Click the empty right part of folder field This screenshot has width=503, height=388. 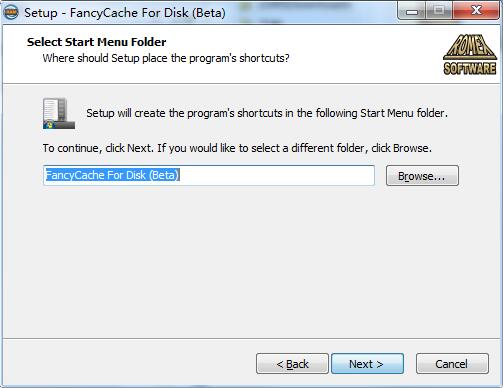(277, 175)
